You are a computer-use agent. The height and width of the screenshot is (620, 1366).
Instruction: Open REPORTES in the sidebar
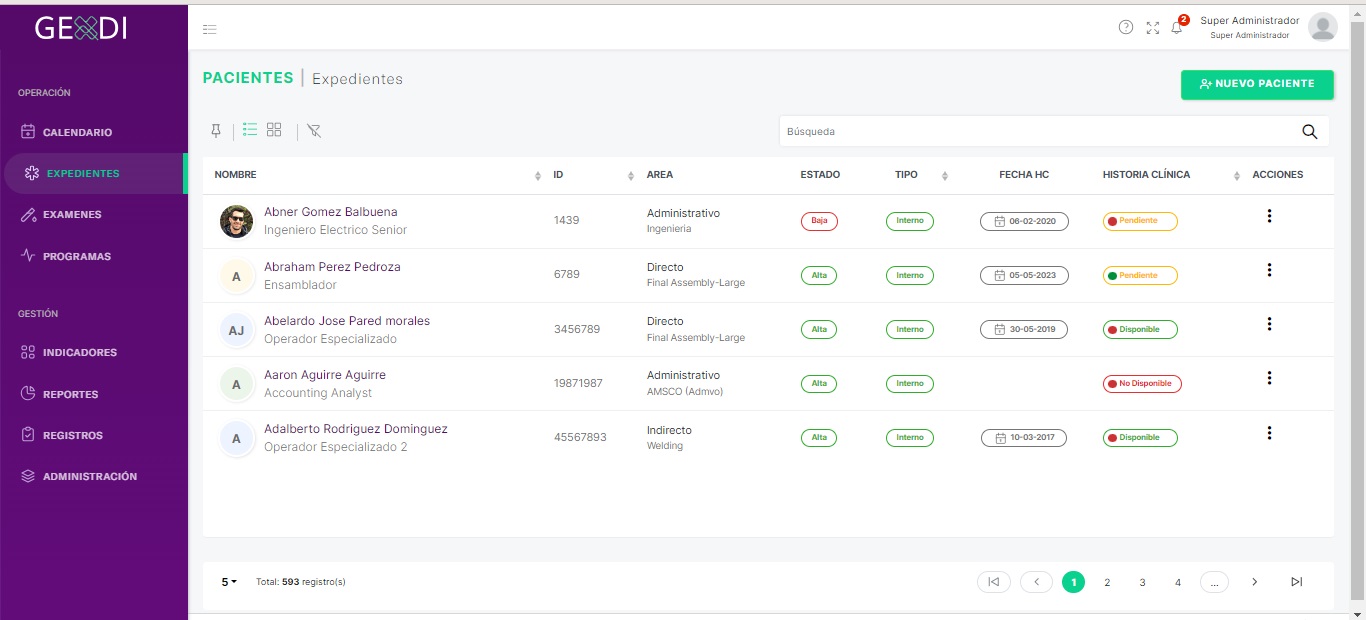click(70, 394)
